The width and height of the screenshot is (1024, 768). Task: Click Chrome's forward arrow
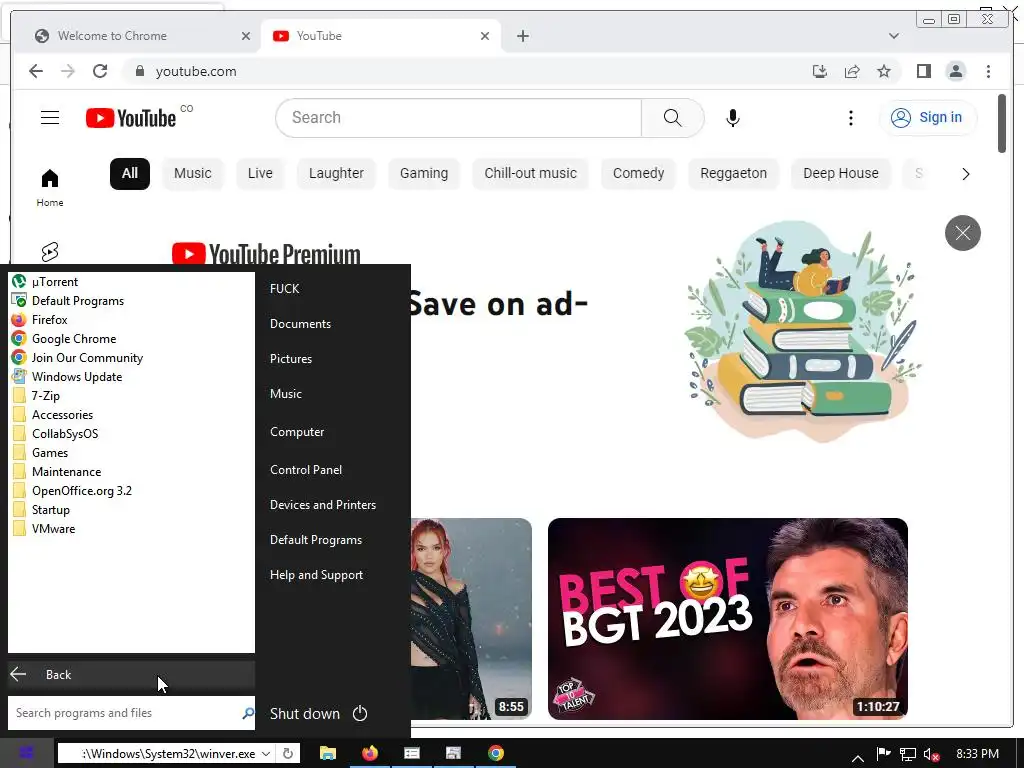coord(68,71)
